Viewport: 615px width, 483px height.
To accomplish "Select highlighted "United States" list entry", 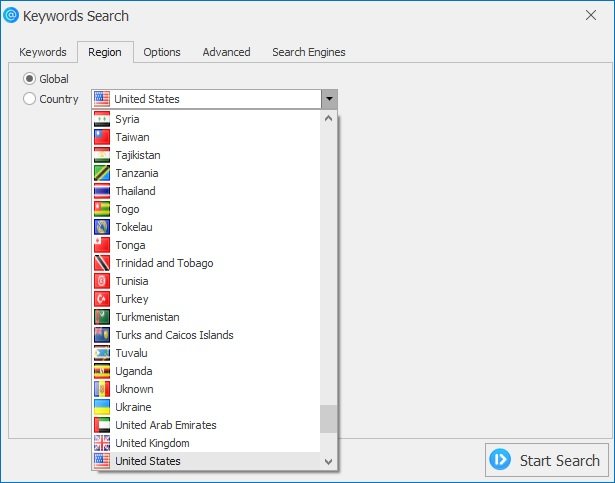I will pos(207,461).
